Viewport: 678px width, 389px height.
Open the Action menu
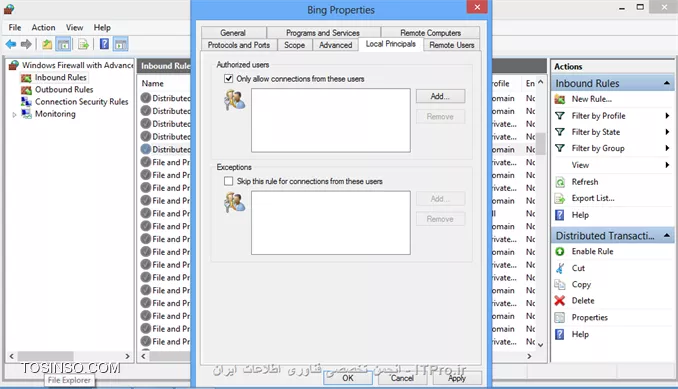tap(43, 27)
